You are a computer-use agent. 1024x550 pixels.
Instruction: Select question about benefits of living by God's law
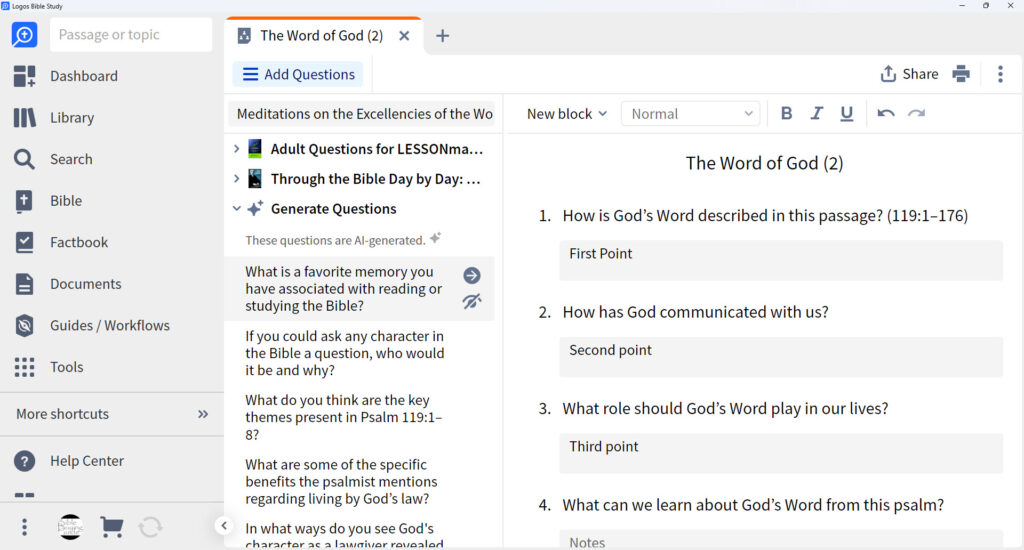pos(342,481)
